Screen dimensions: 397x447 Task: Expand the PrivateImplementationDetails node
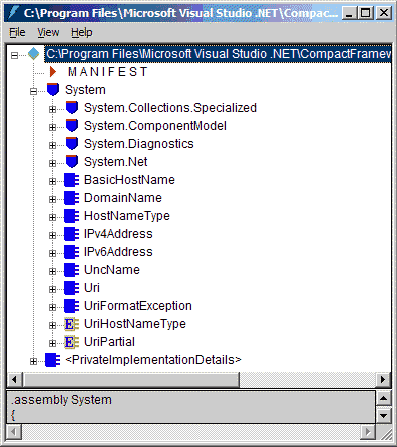pos(33,361)
